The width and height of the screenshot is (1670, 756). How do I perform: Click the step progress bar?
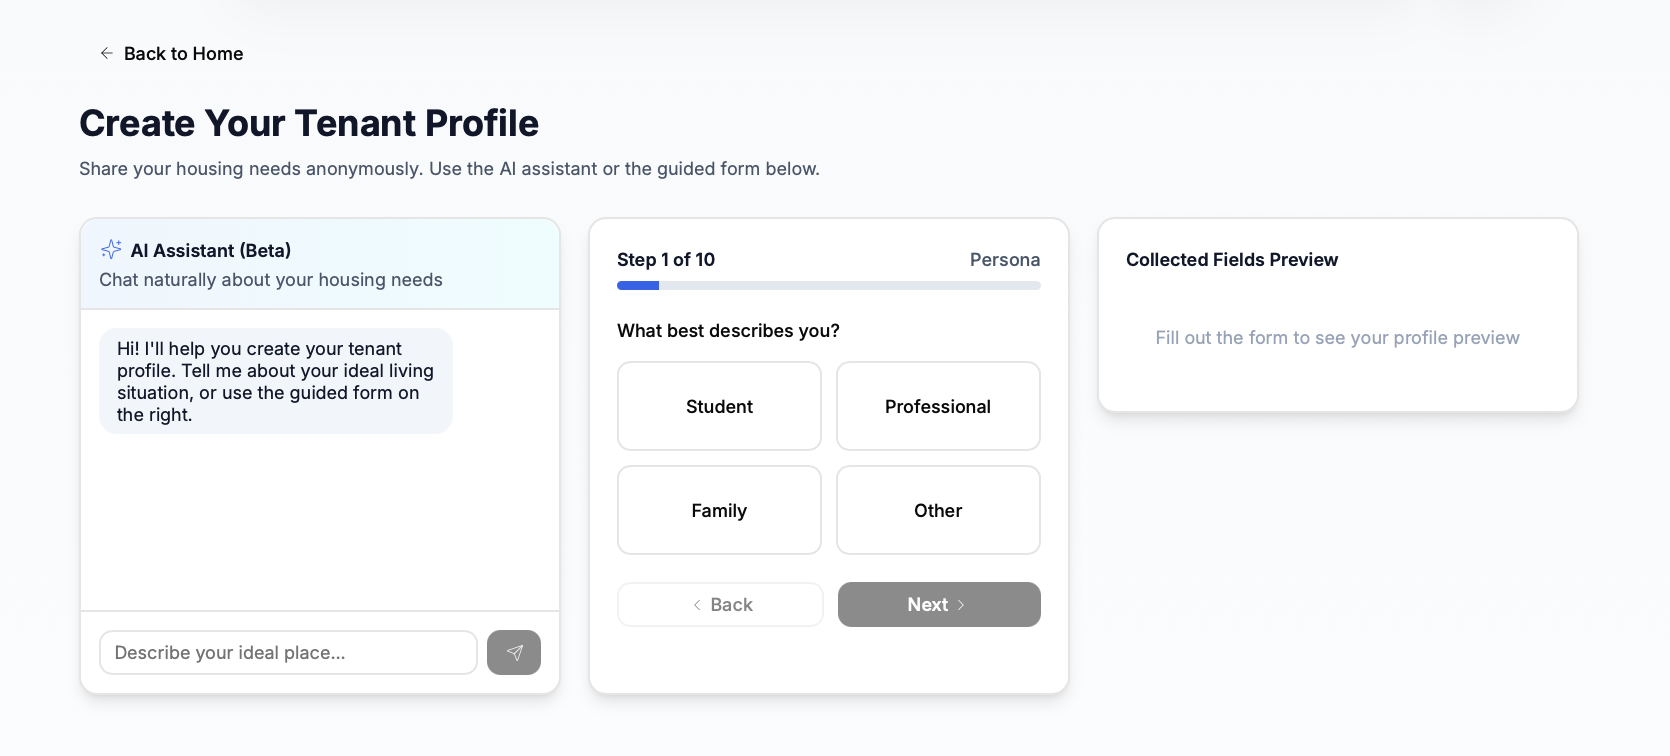pos(828,286)
